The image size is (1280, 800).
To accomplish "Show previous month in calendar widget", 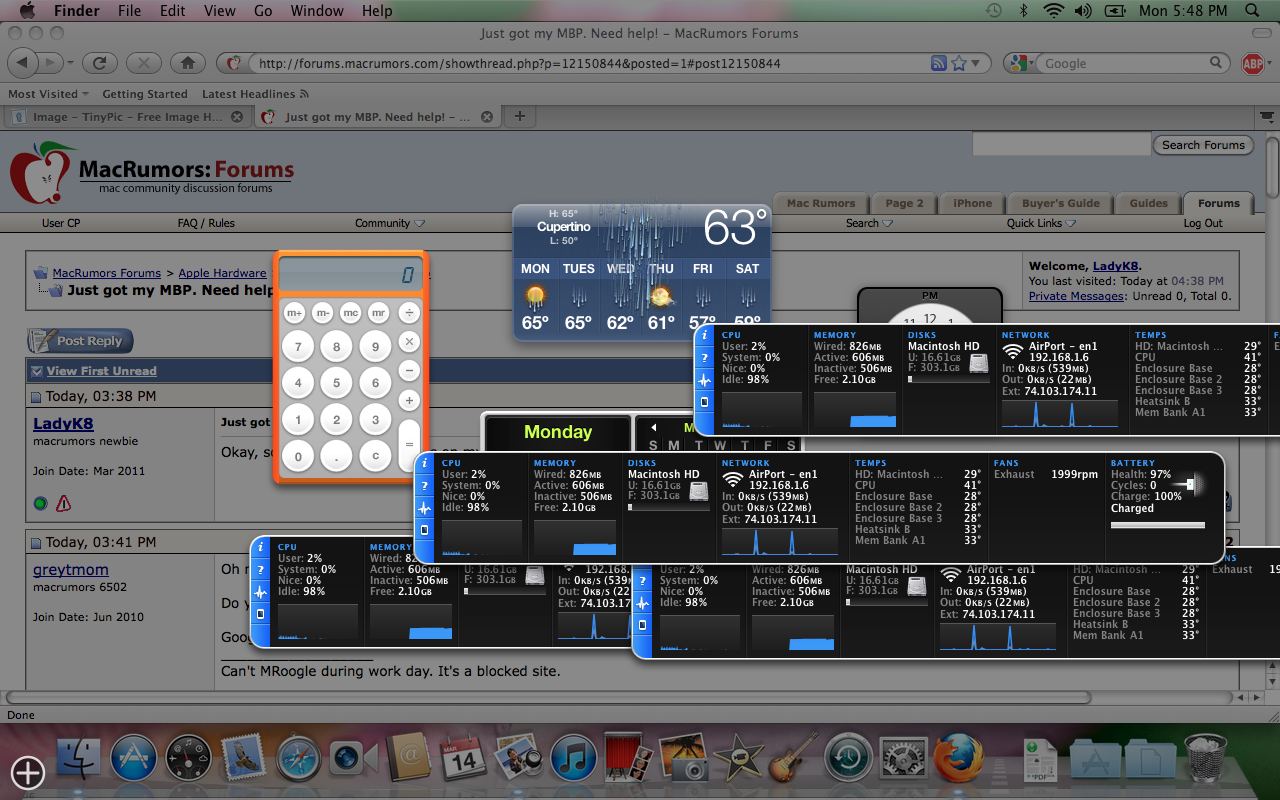I will (653, 428).
